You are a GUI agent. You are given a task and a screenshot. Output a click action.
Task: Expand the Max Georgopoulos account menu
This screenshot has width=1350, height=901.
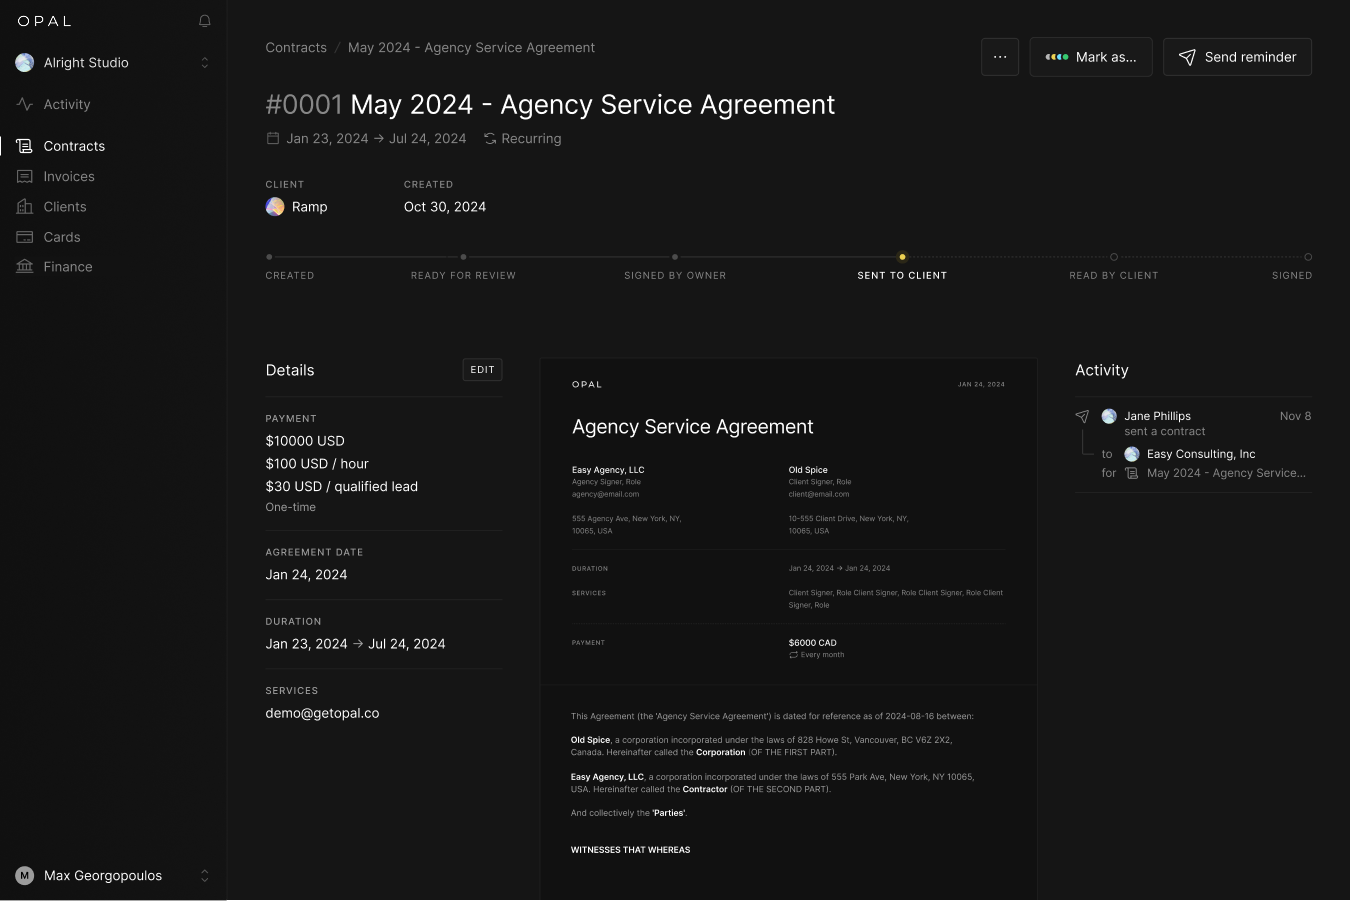point(205,876)
